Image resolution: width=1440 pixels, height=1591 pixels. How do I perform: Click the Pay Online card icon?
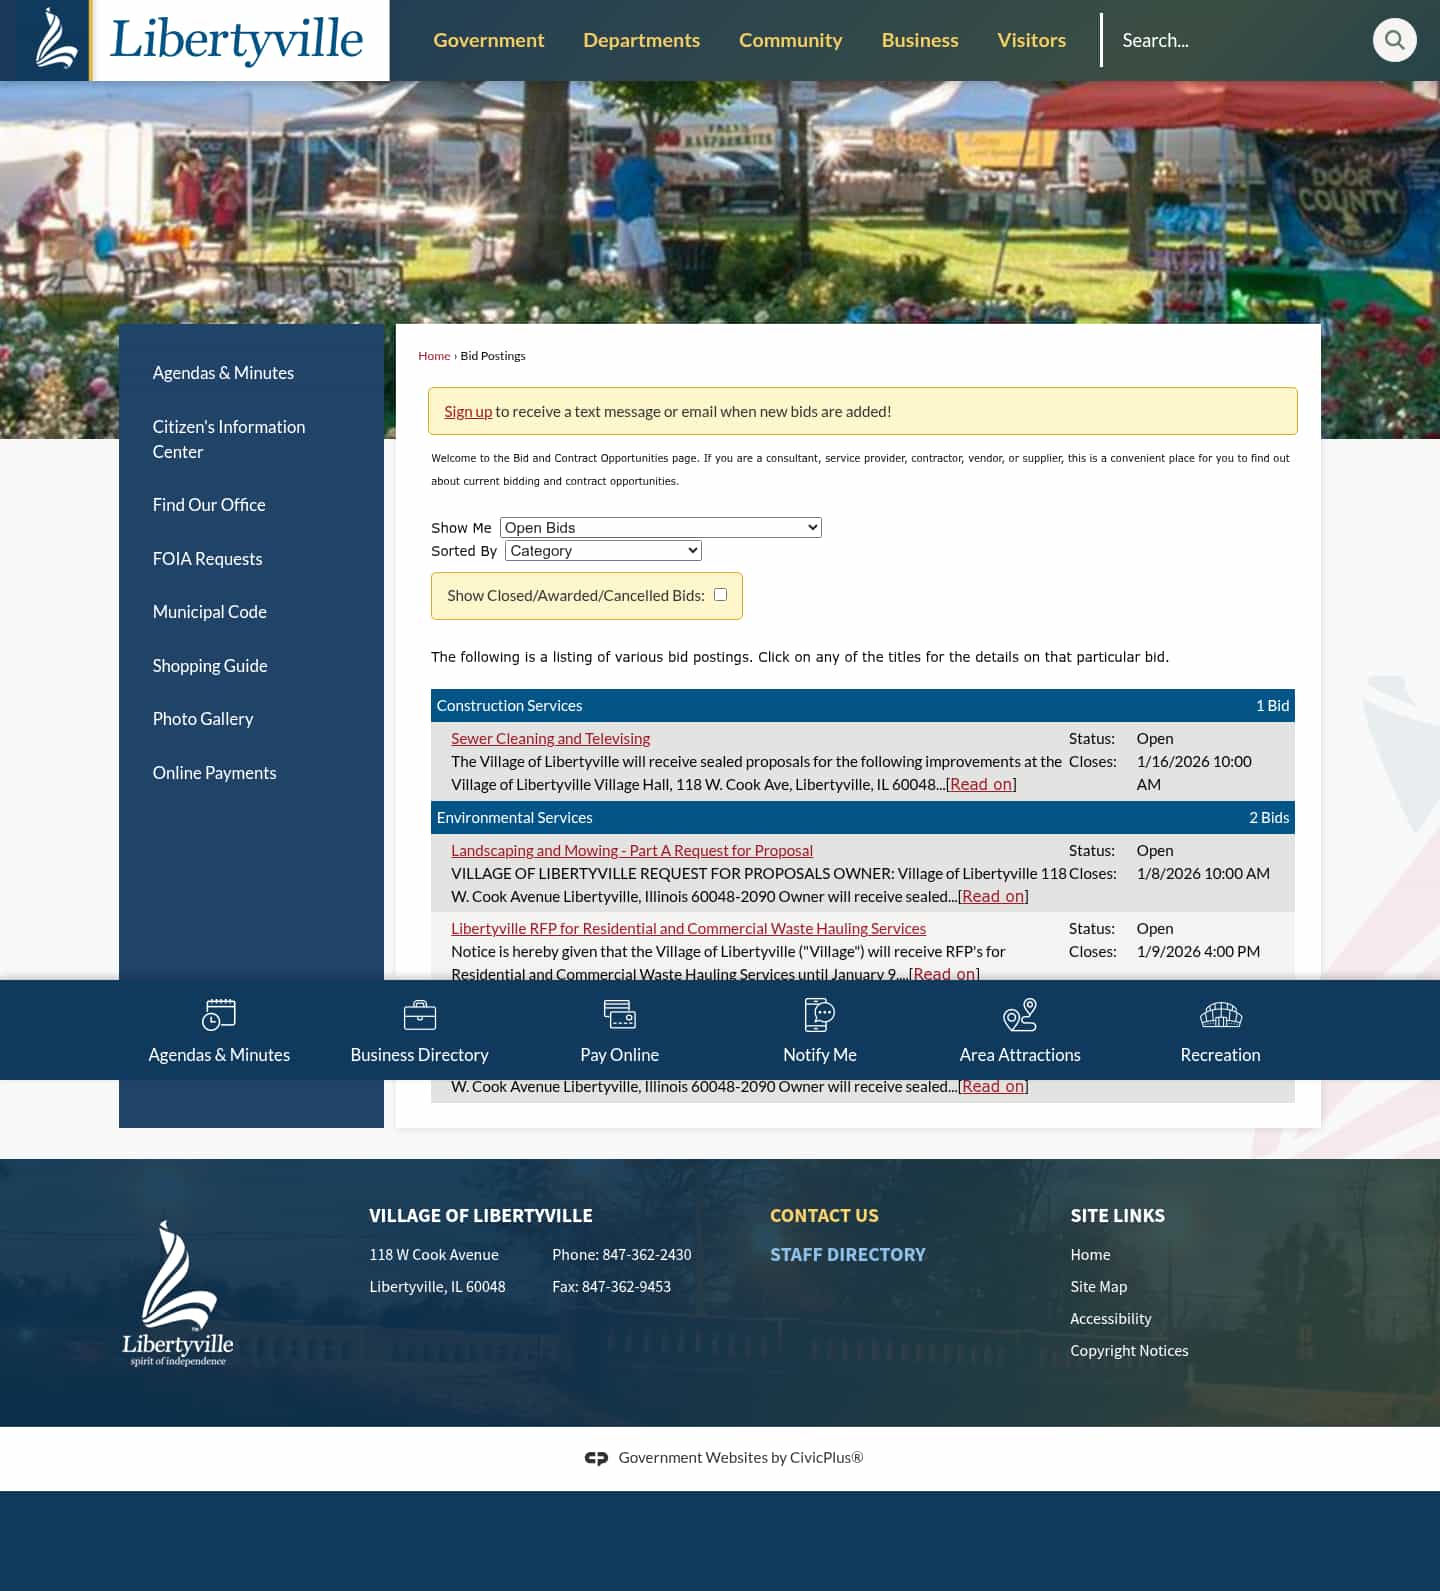(x=620, y=1014)
